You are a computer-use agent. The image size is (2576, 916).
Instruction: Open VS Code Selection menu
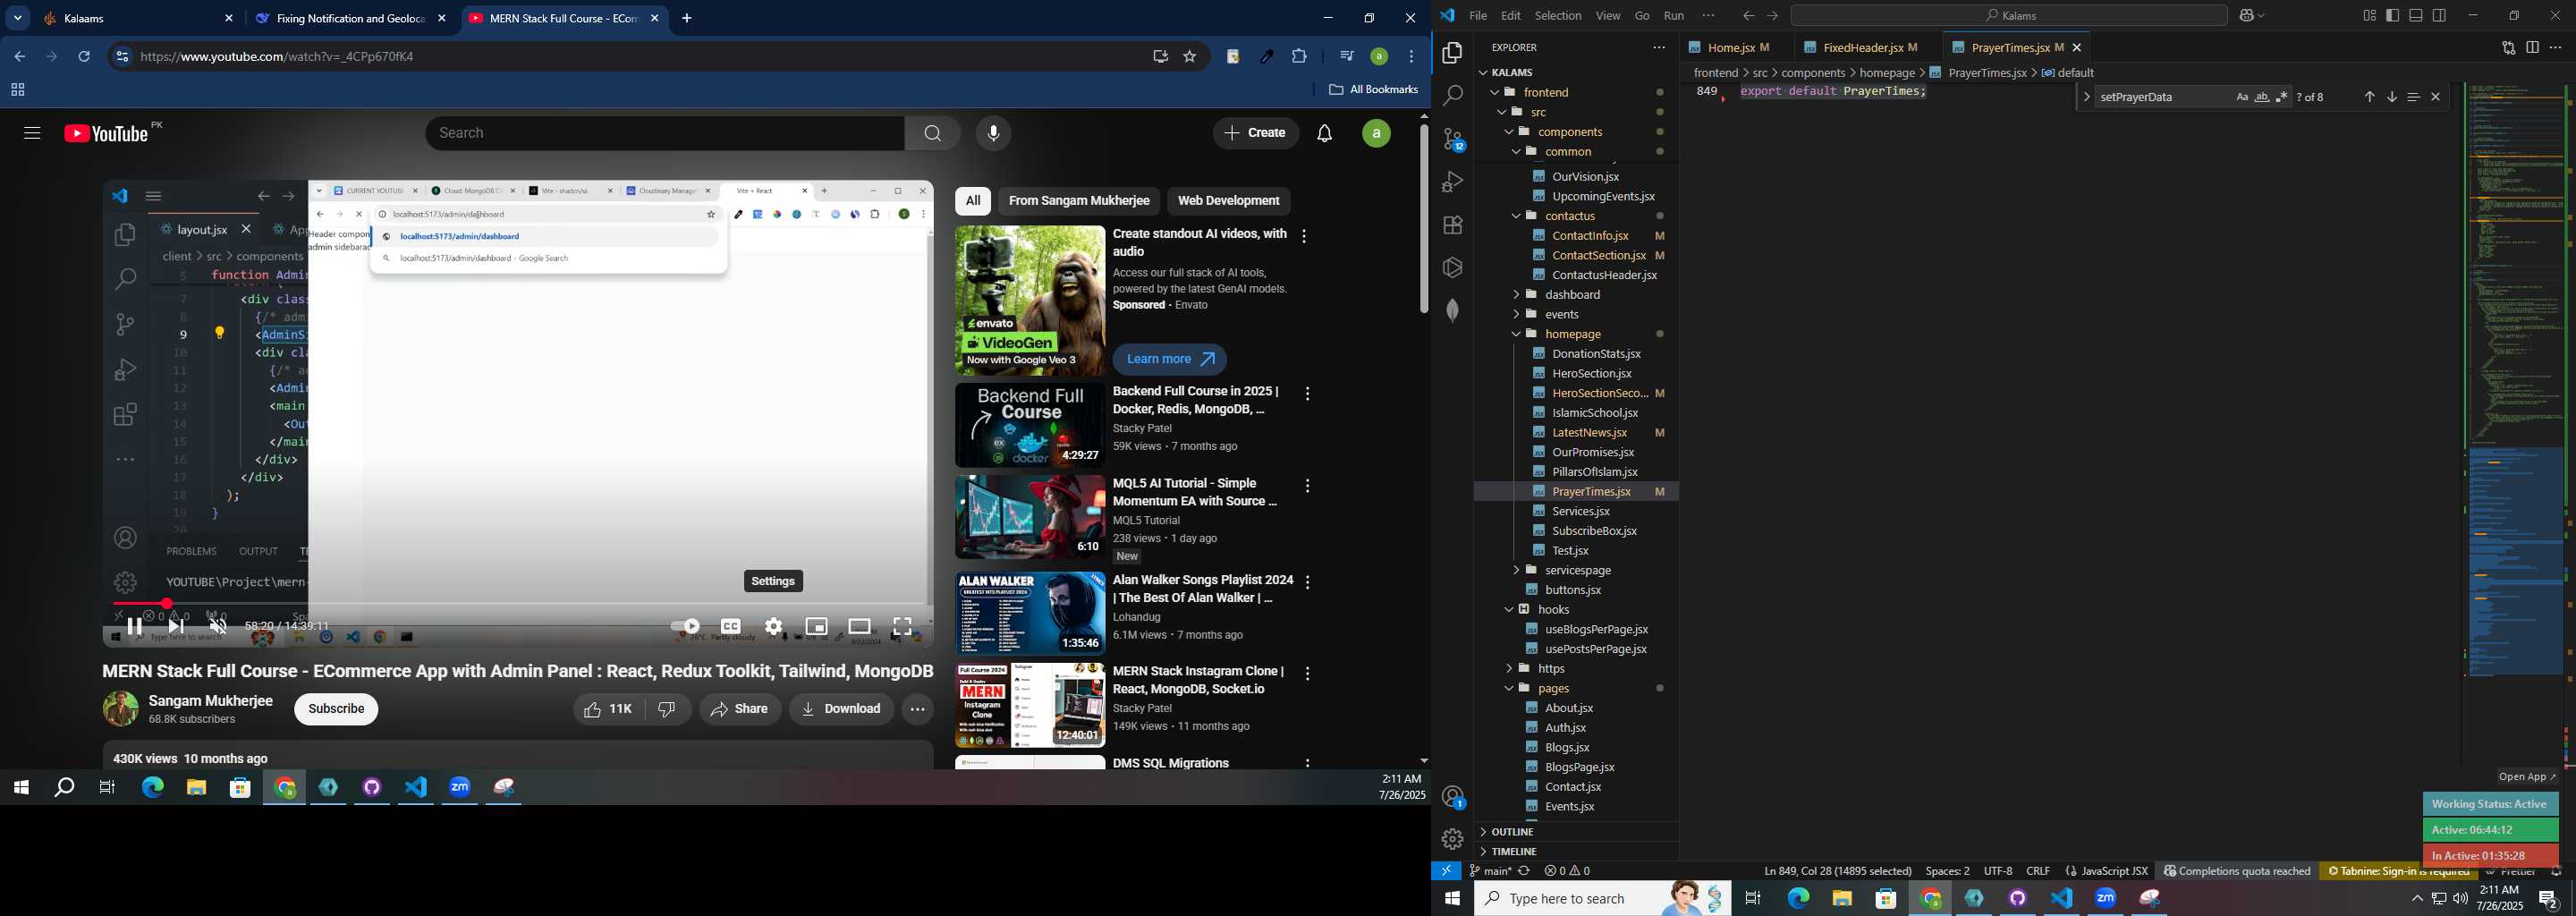[x=1558, y=16]
